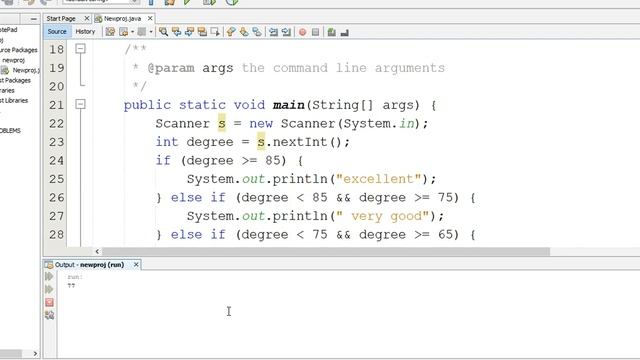This screenshot has height=360, width=640.
Task: Click Projects panel scroll right arrow
Action: 35,353
